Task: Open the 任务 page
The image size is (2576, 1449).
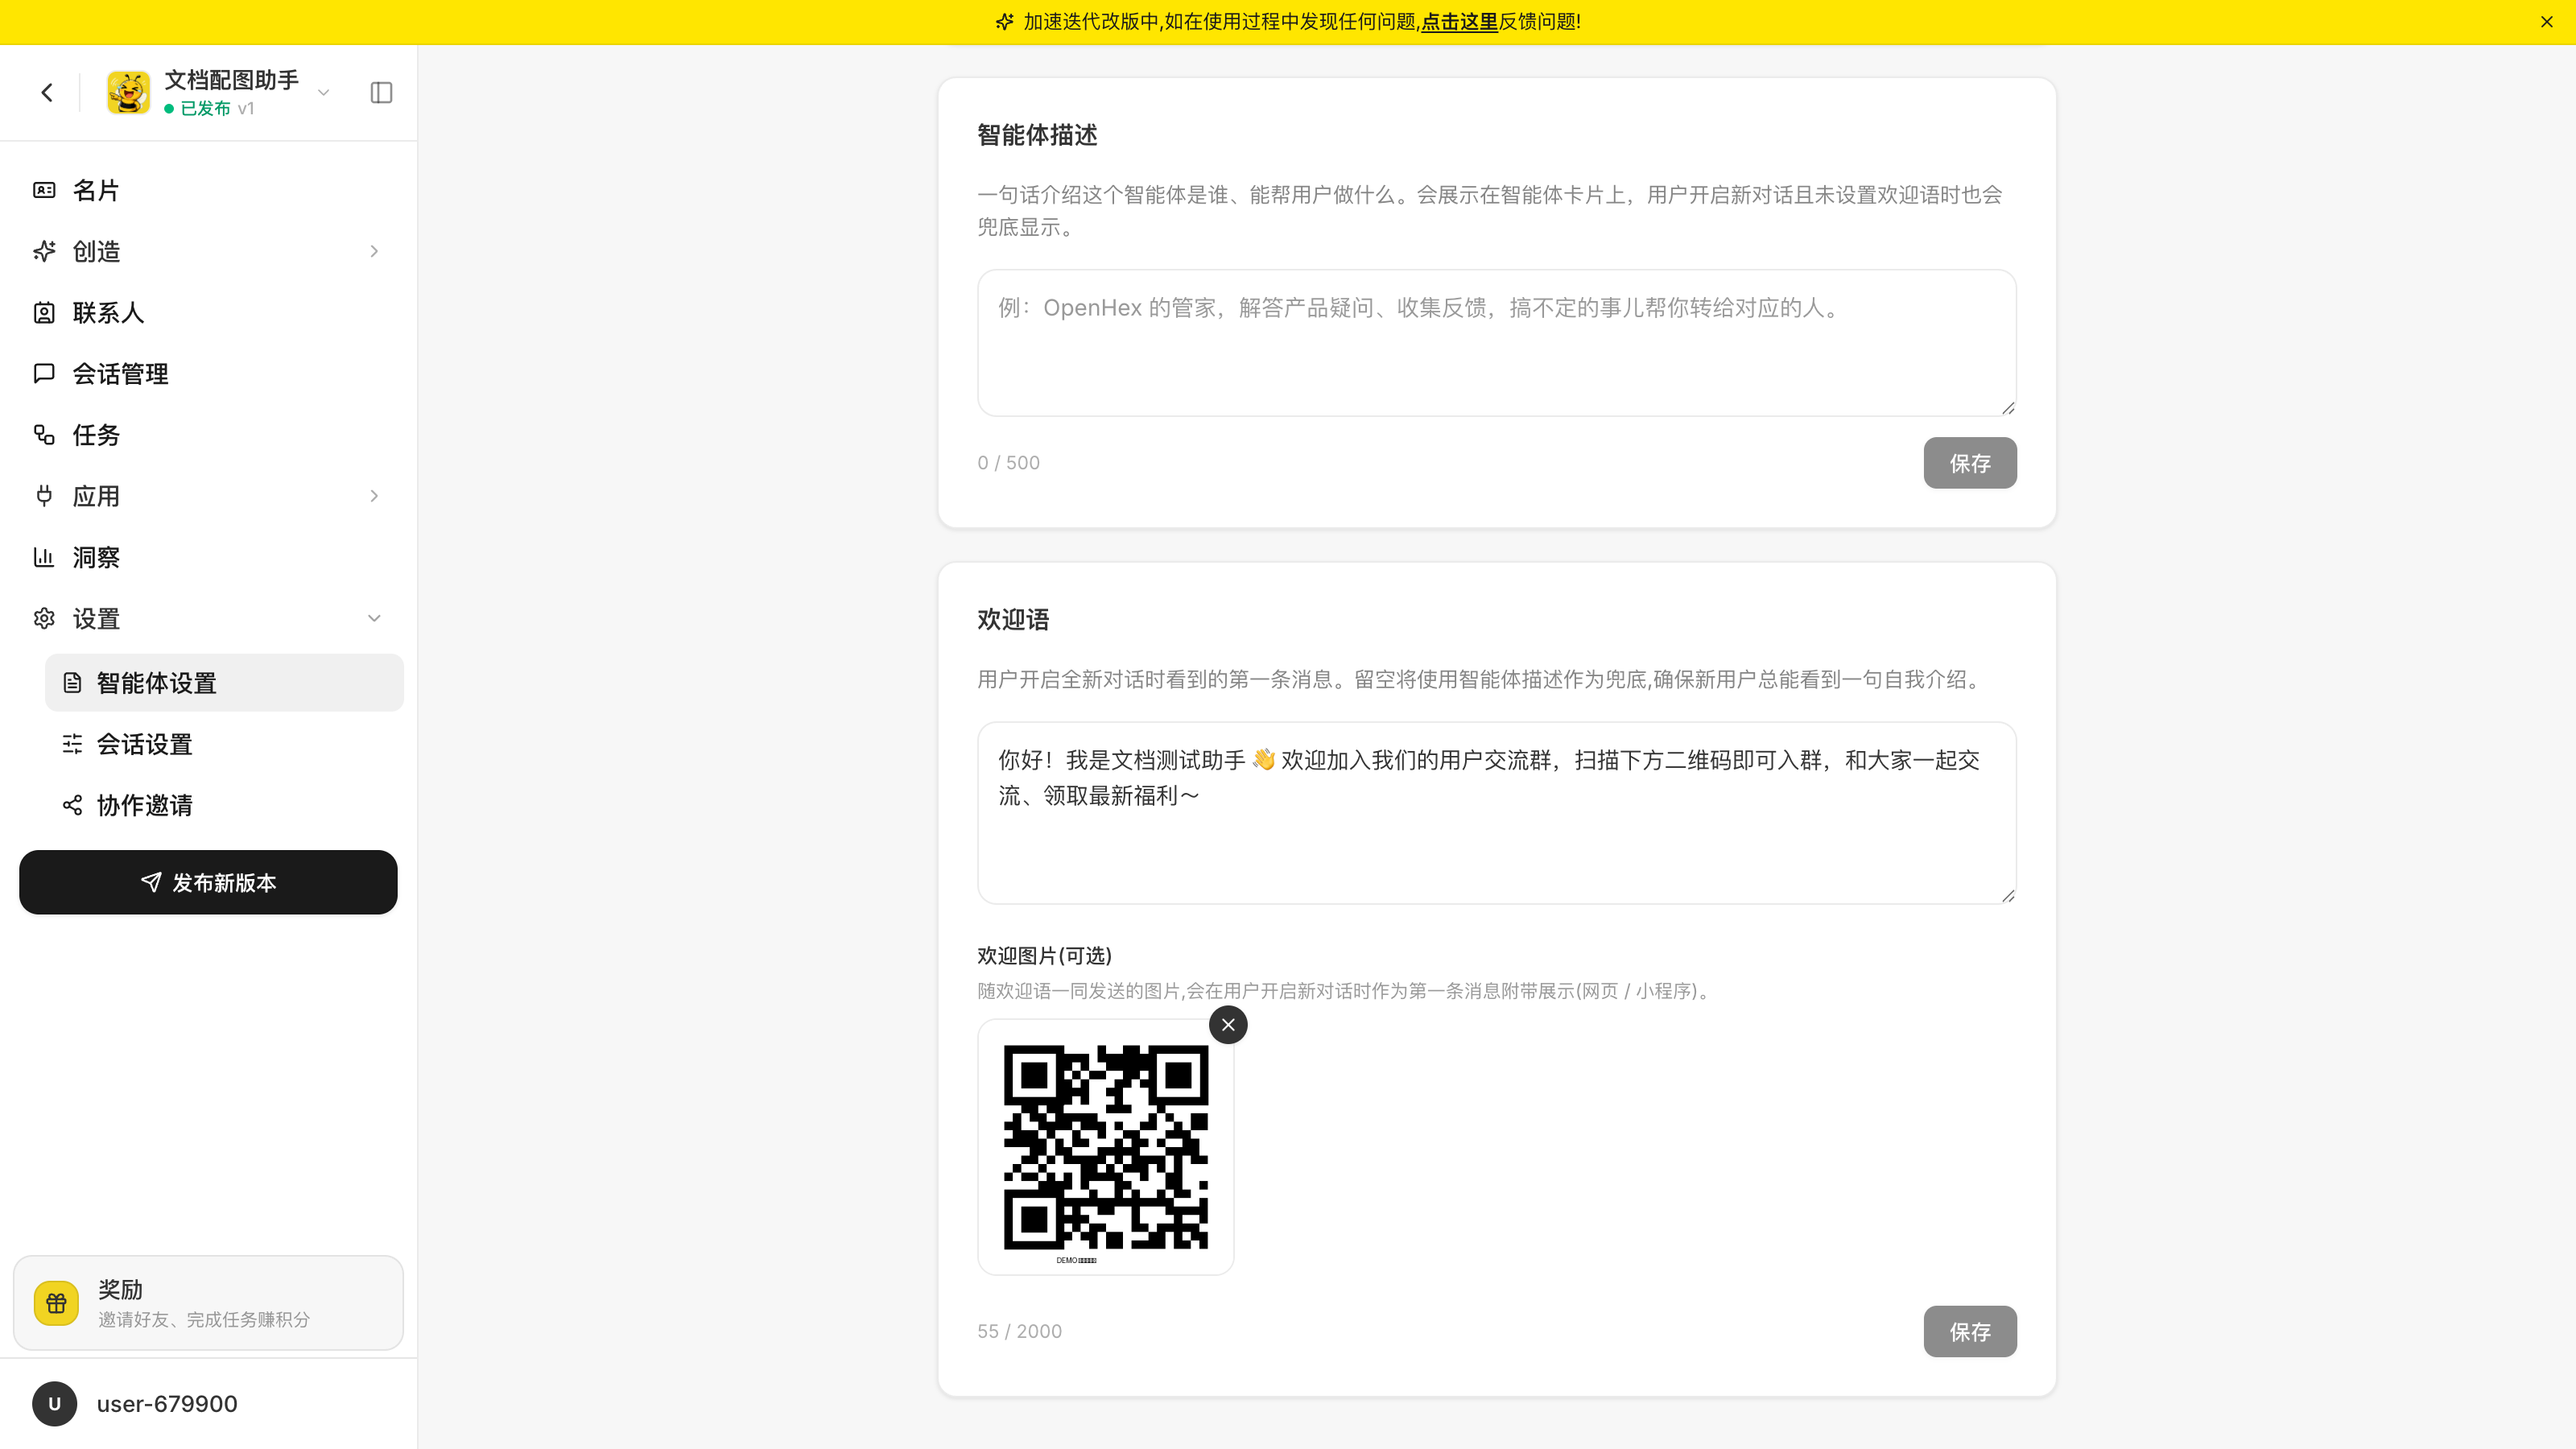Action: 208,435
